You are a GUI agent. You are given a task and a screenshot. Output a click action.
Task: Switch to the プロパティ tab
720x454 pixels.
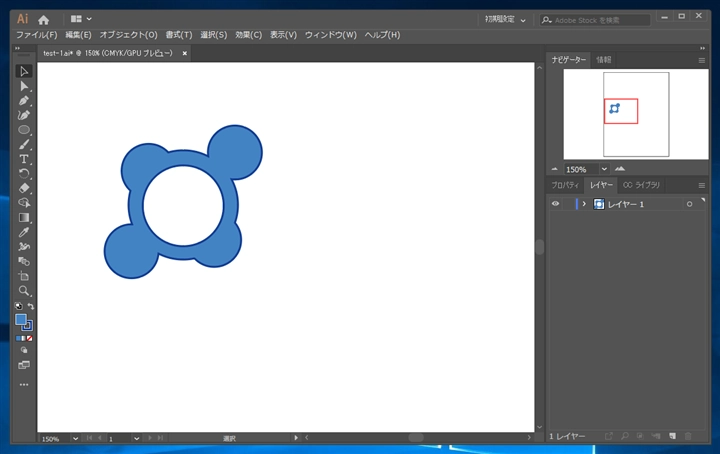point(565,185)
